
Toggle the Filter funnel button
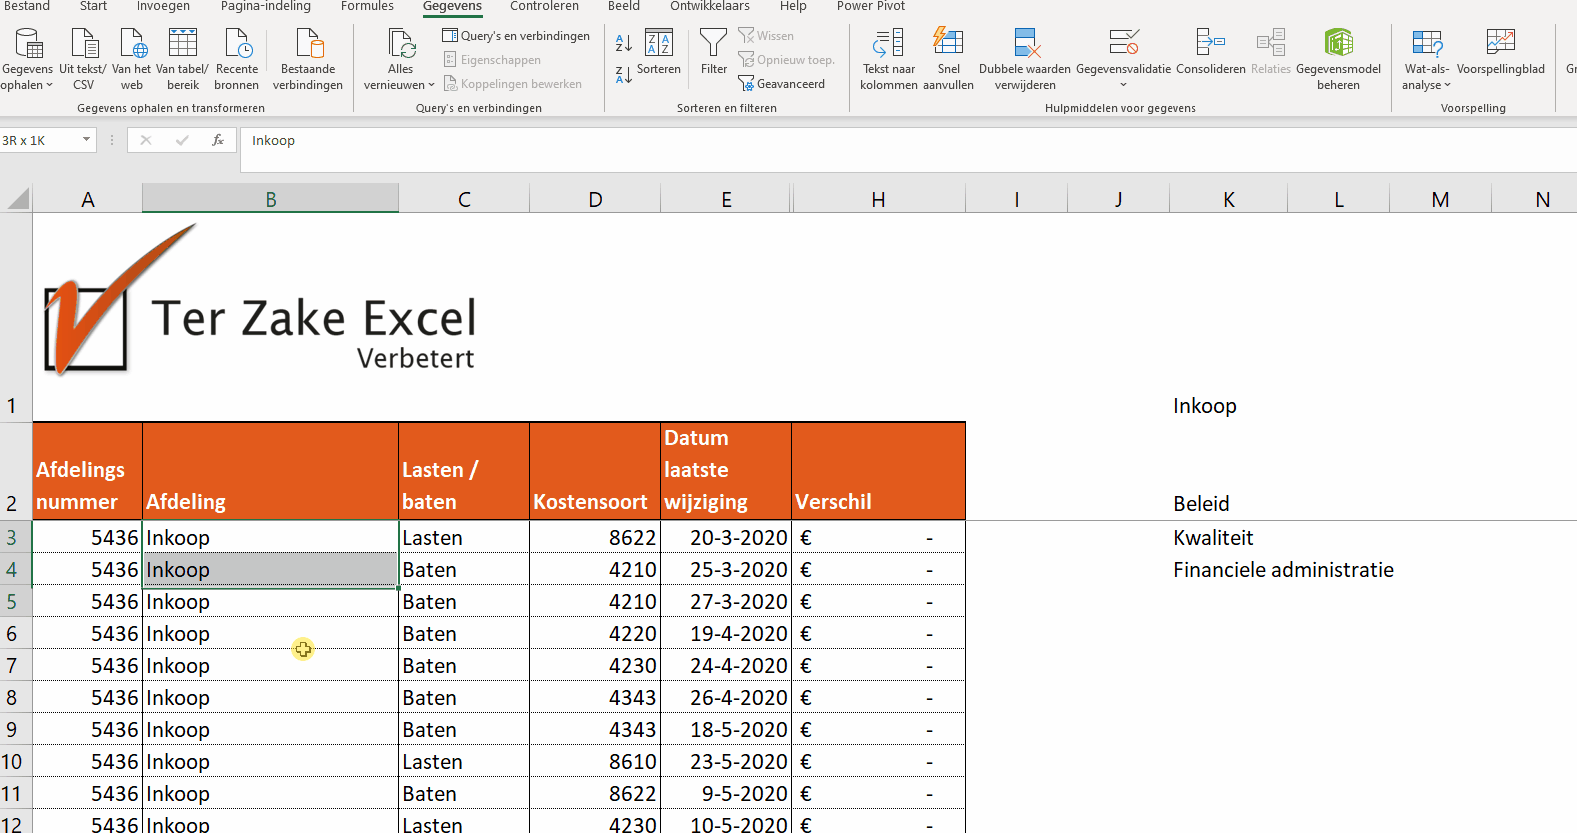click(714, 52)
